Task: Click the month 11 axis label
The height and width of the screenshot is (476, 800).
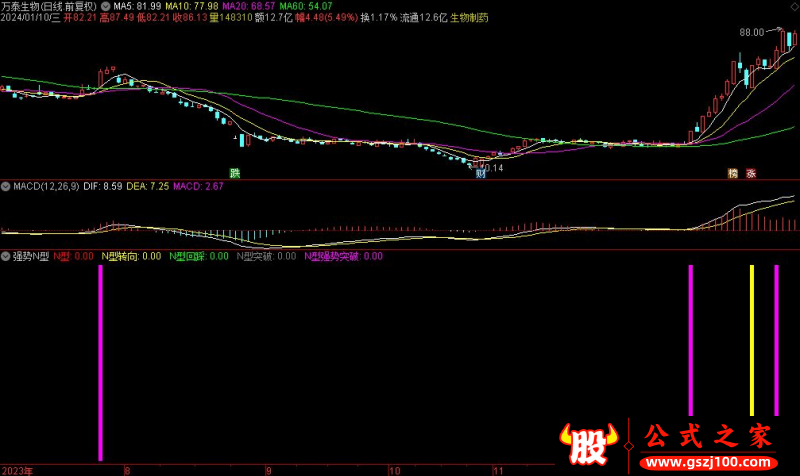Action: (498, 471)
